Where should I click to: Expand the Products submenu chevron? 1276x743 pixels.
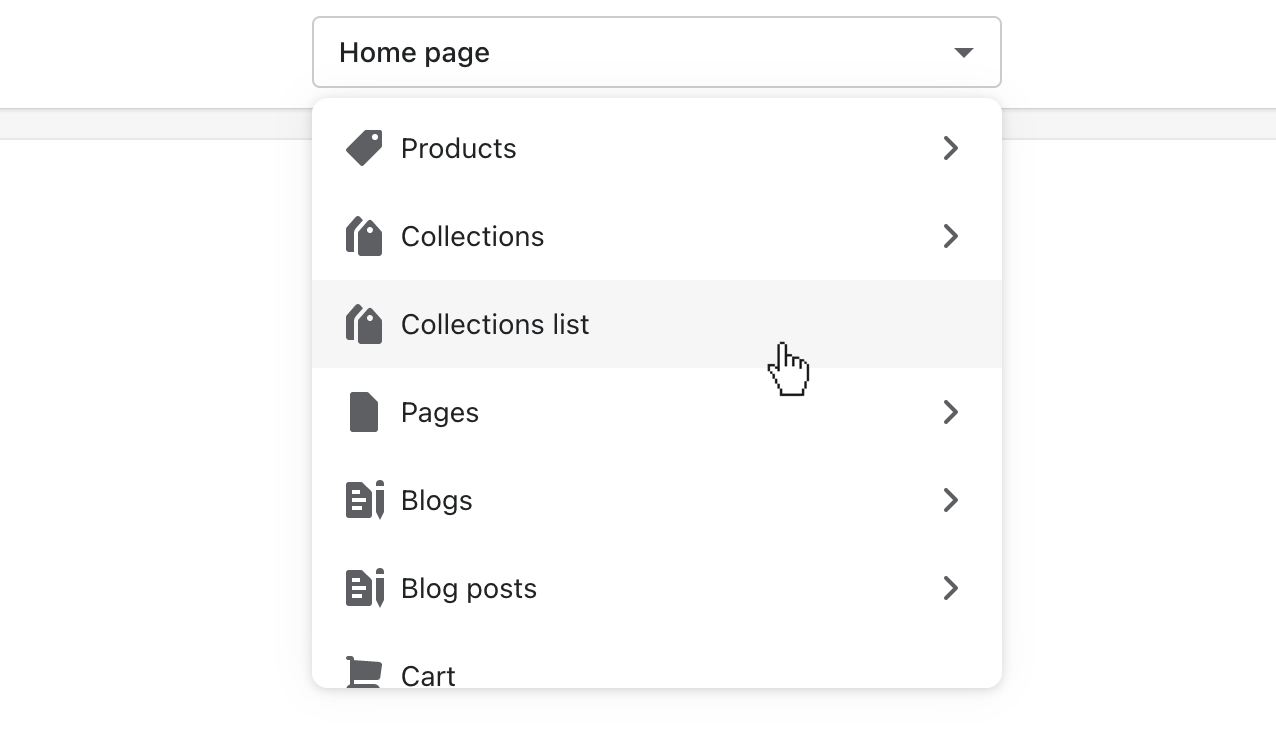tap(950, 148)
